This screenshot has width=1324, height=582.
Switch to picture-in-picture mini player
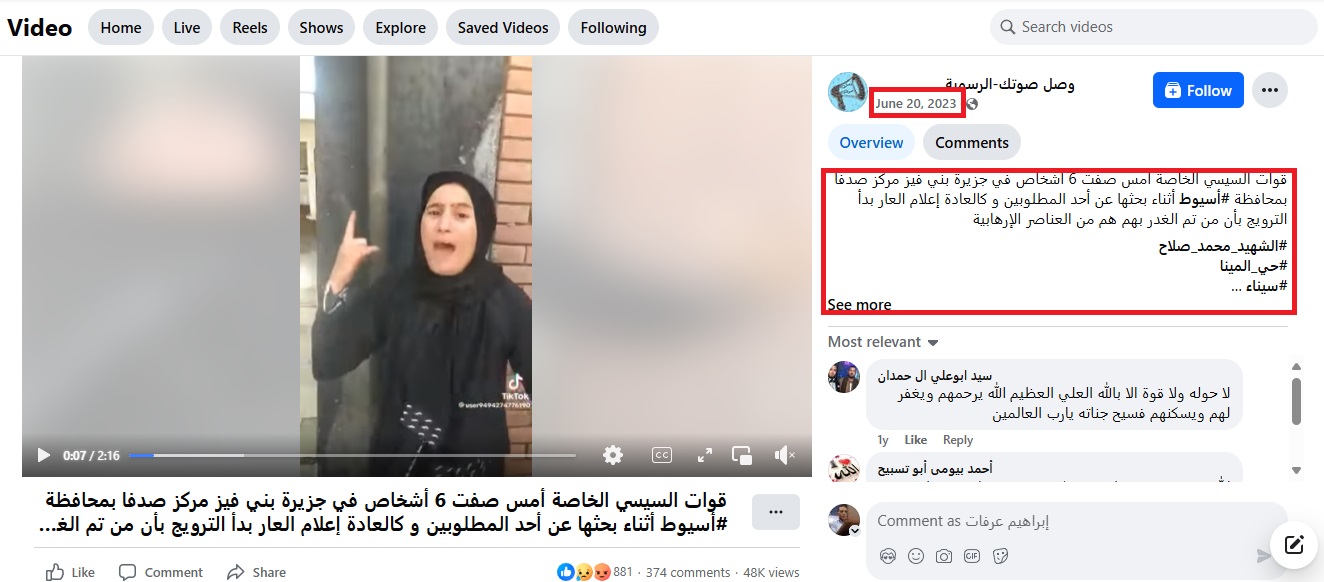[x=742, y=455]
